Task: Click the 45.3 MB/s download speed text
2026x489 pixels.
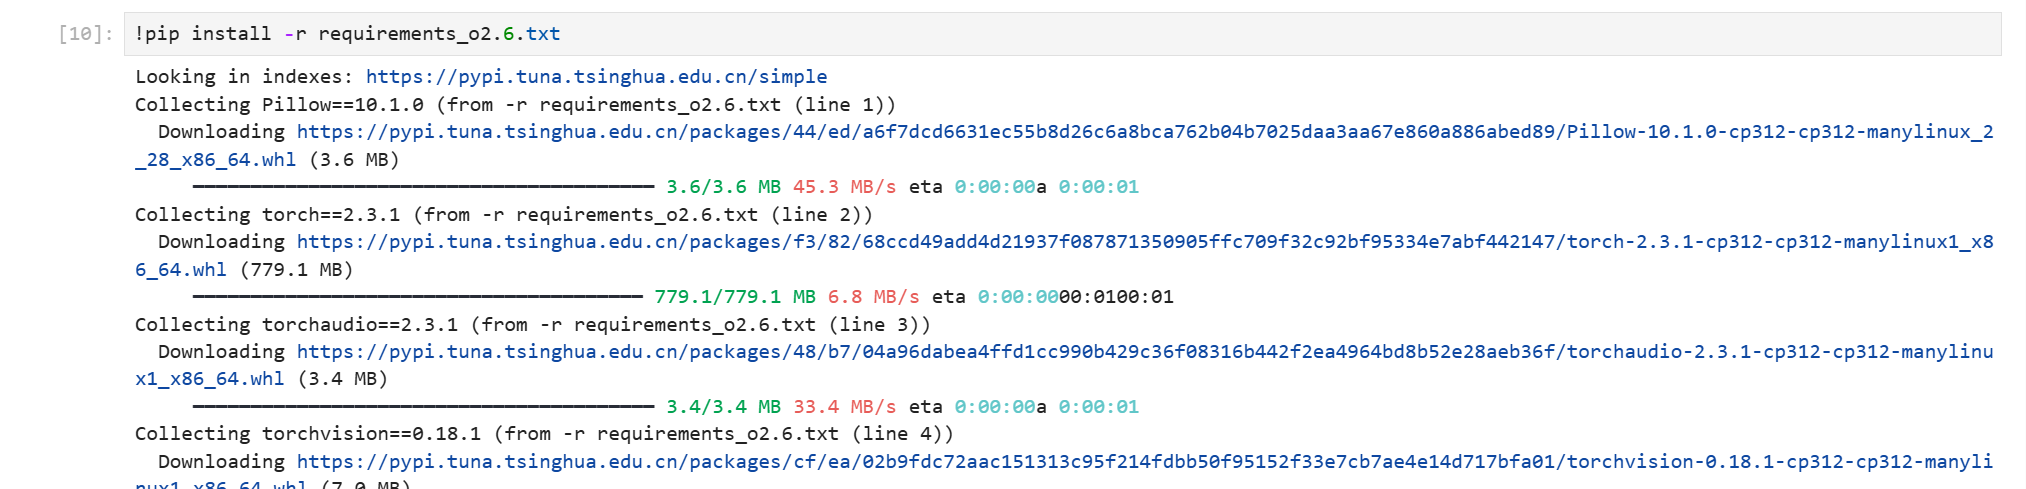Action: point(844,187)
